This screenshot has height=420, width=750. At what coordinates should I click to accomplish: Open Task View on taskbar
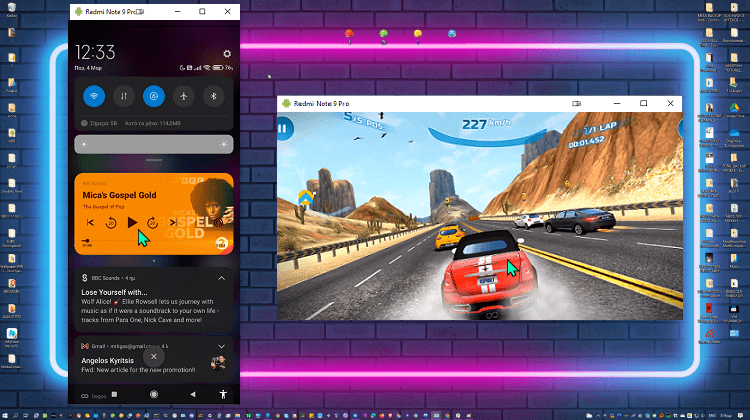(x=25, y=416)
